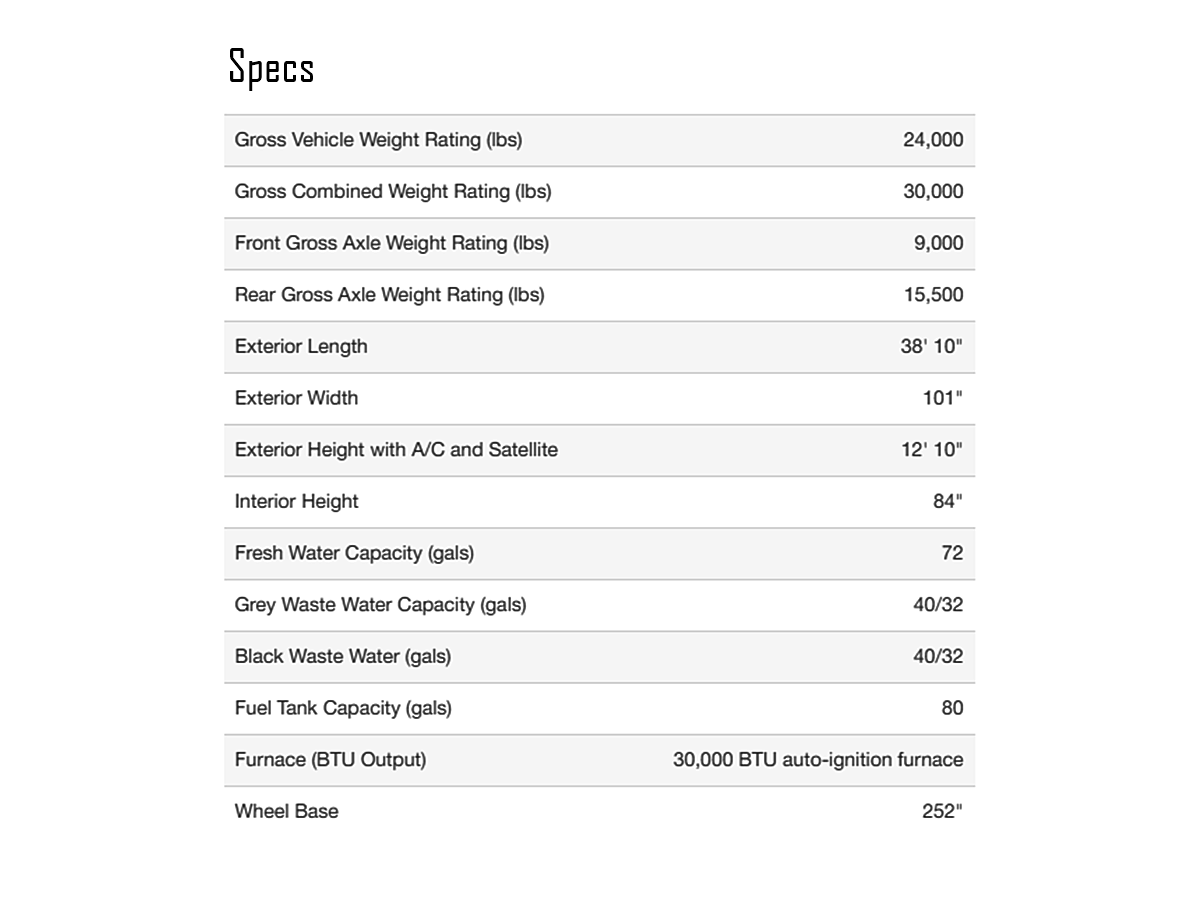Select the Front Gross Axle Weight Rating label
Image resolution: width=1200 pixels, height=900 pixels.
pyautogui.click(x=391, y=243)
